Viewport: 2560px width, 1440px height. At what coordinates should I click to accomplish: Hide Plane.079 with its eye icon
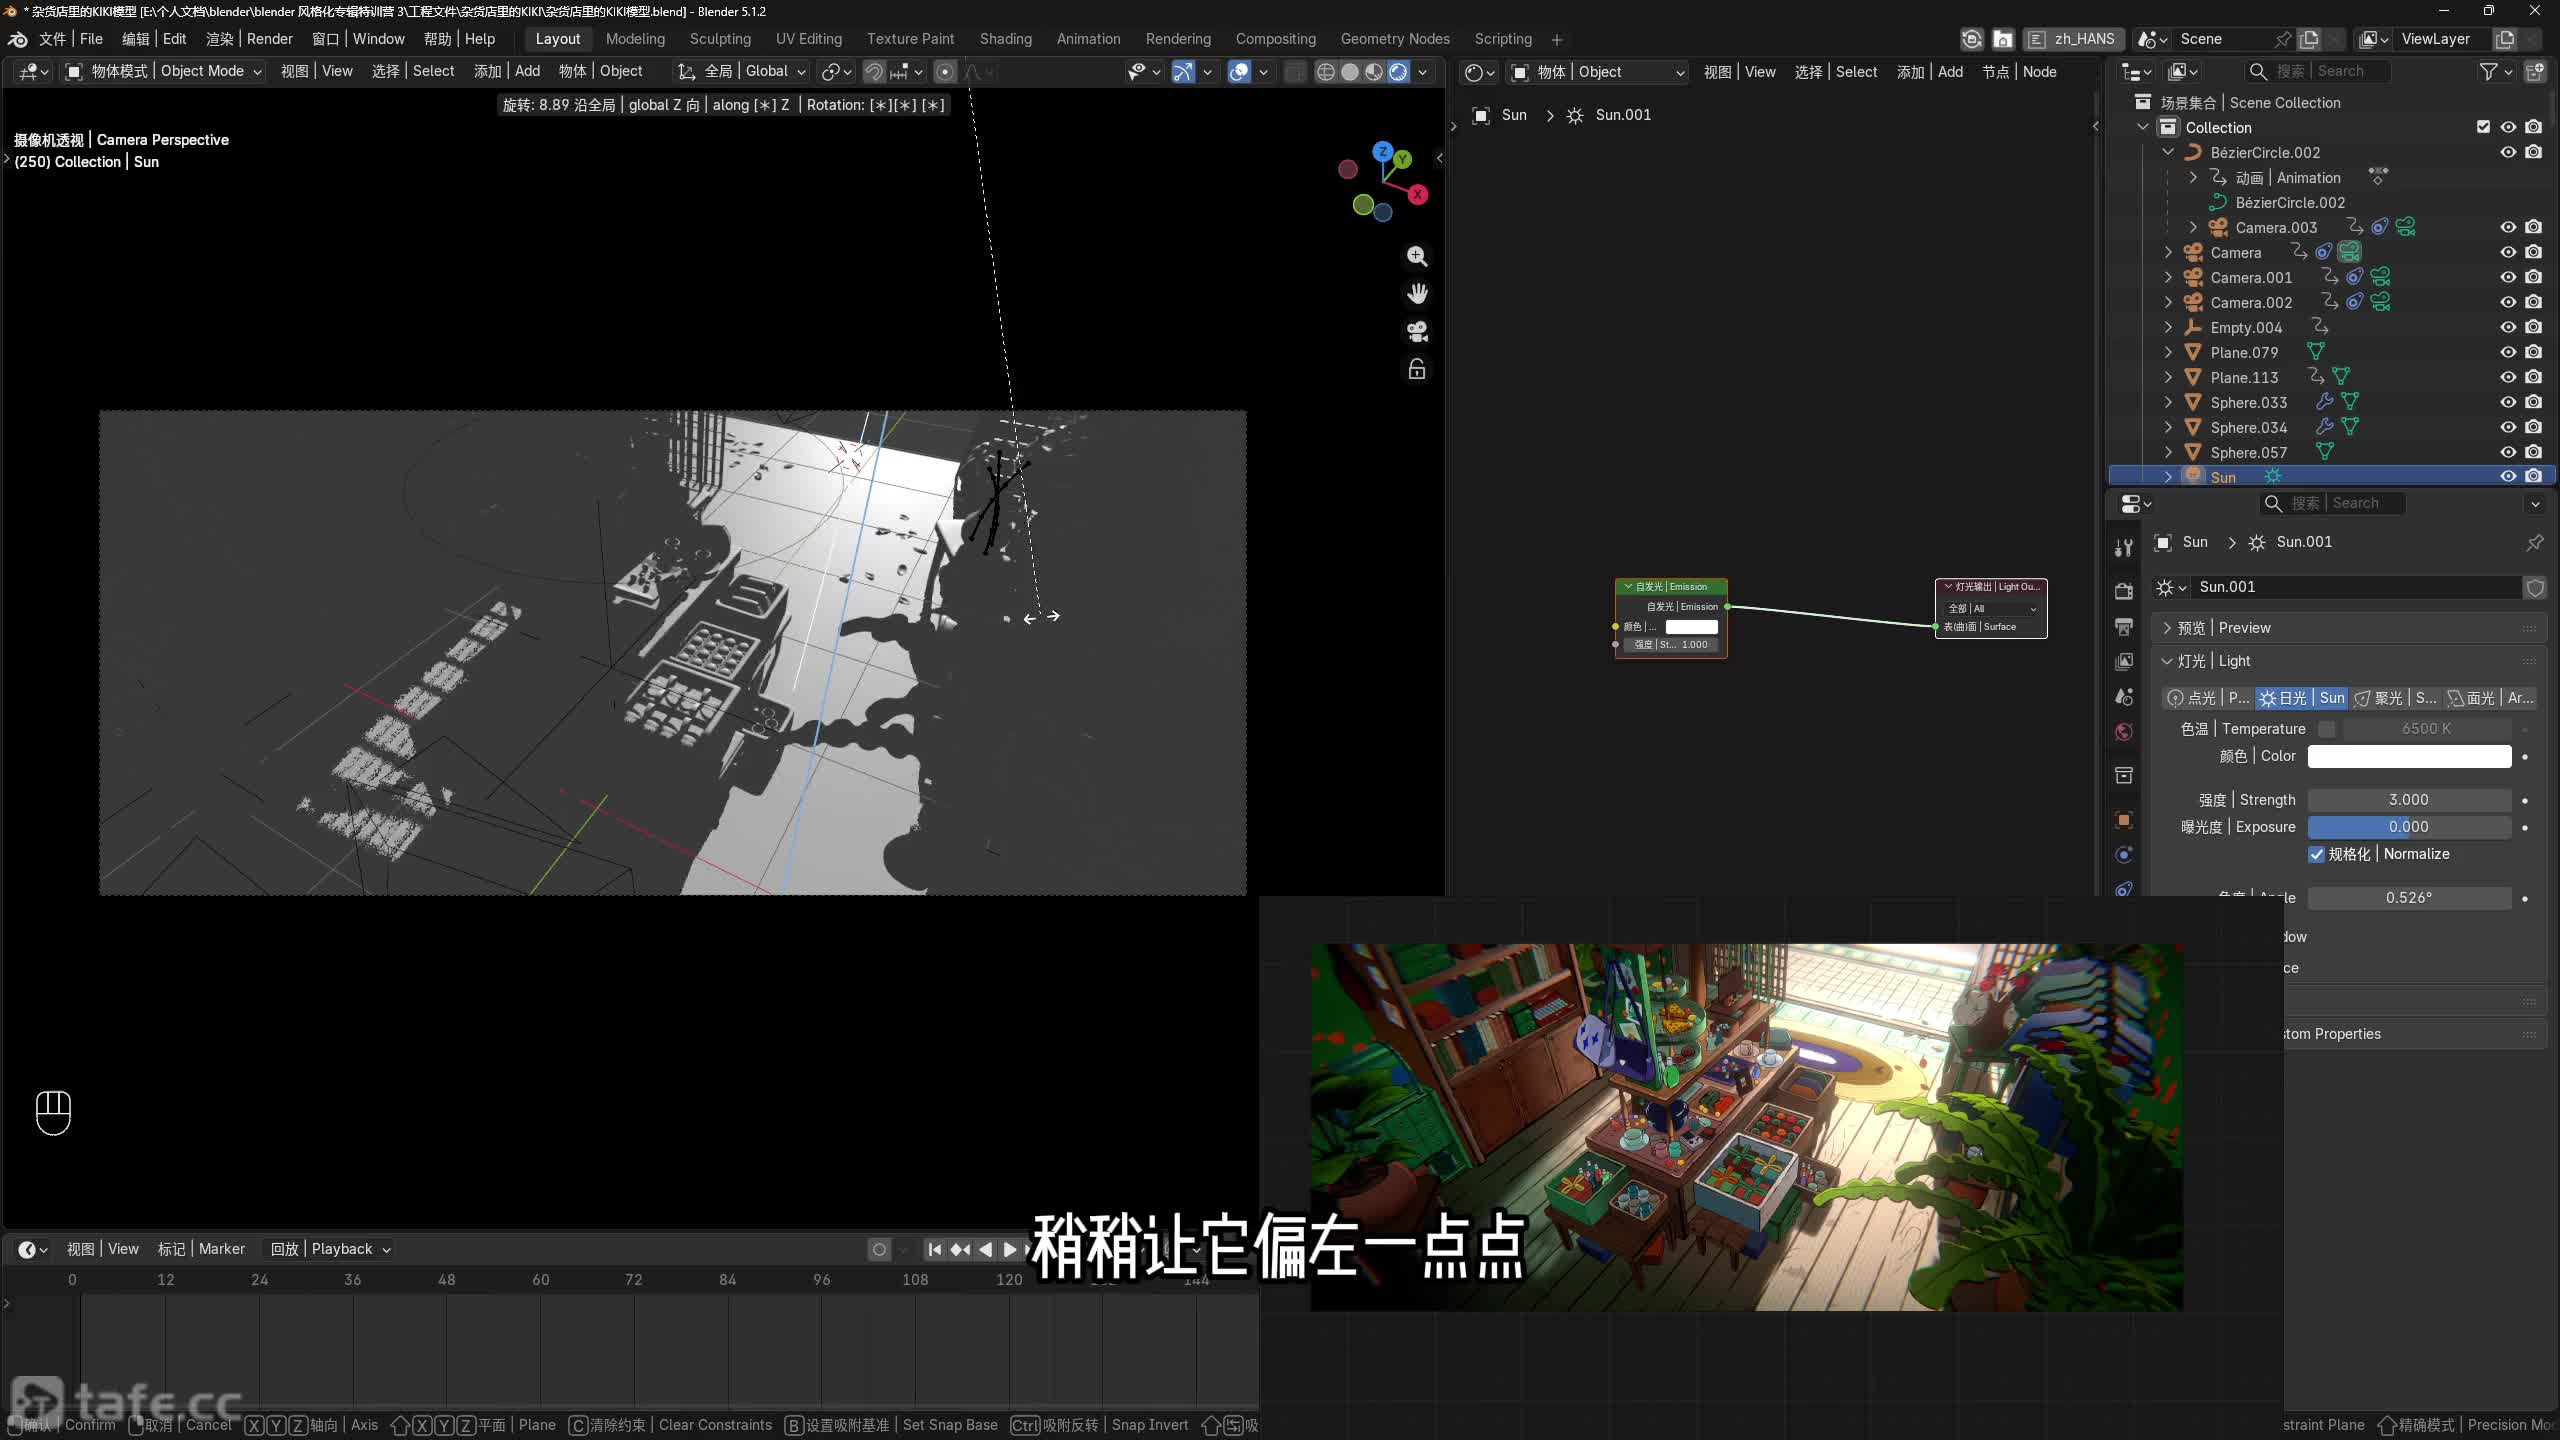2508,352
